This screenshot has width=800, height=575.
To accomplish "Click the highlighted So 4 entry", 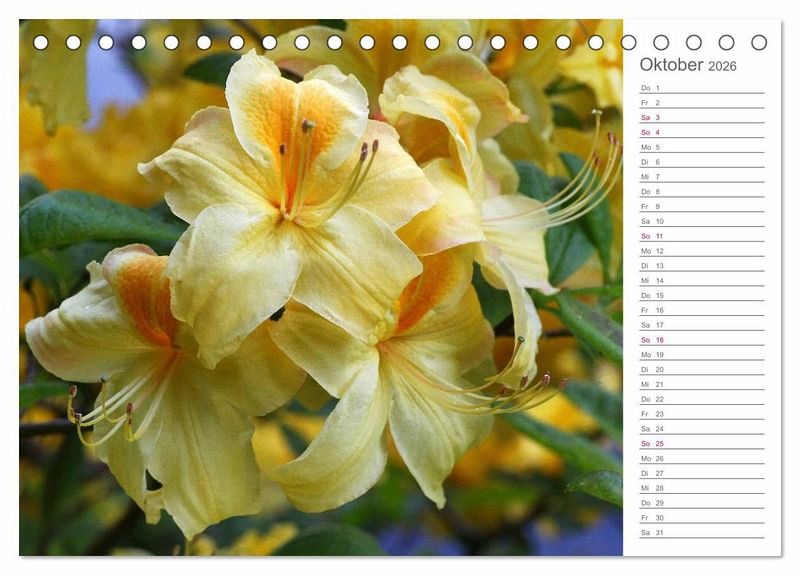I will [701, 132].
